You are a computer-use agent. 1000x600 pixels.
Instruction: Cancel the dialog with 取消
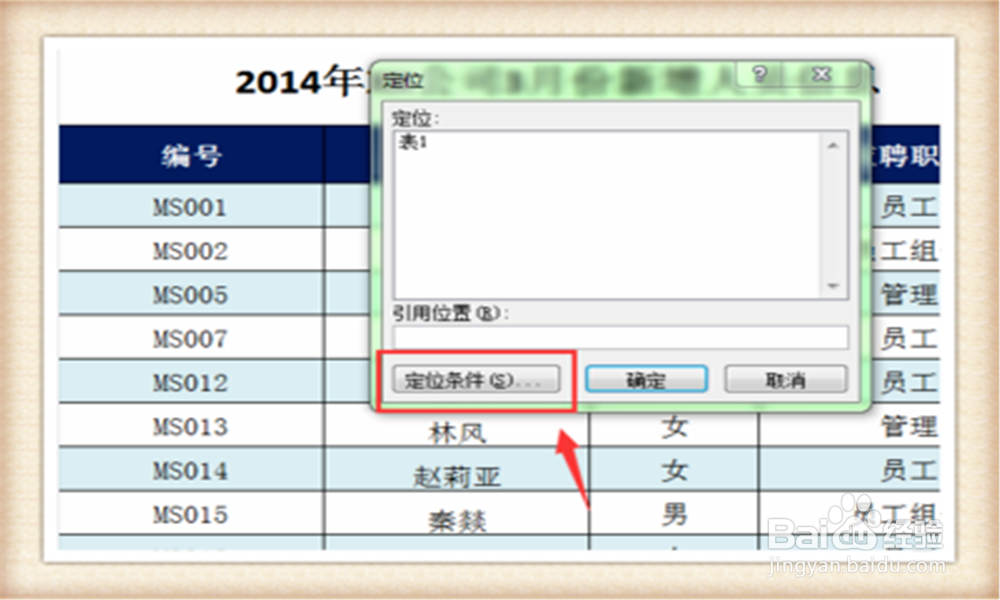tap(786, 379)
